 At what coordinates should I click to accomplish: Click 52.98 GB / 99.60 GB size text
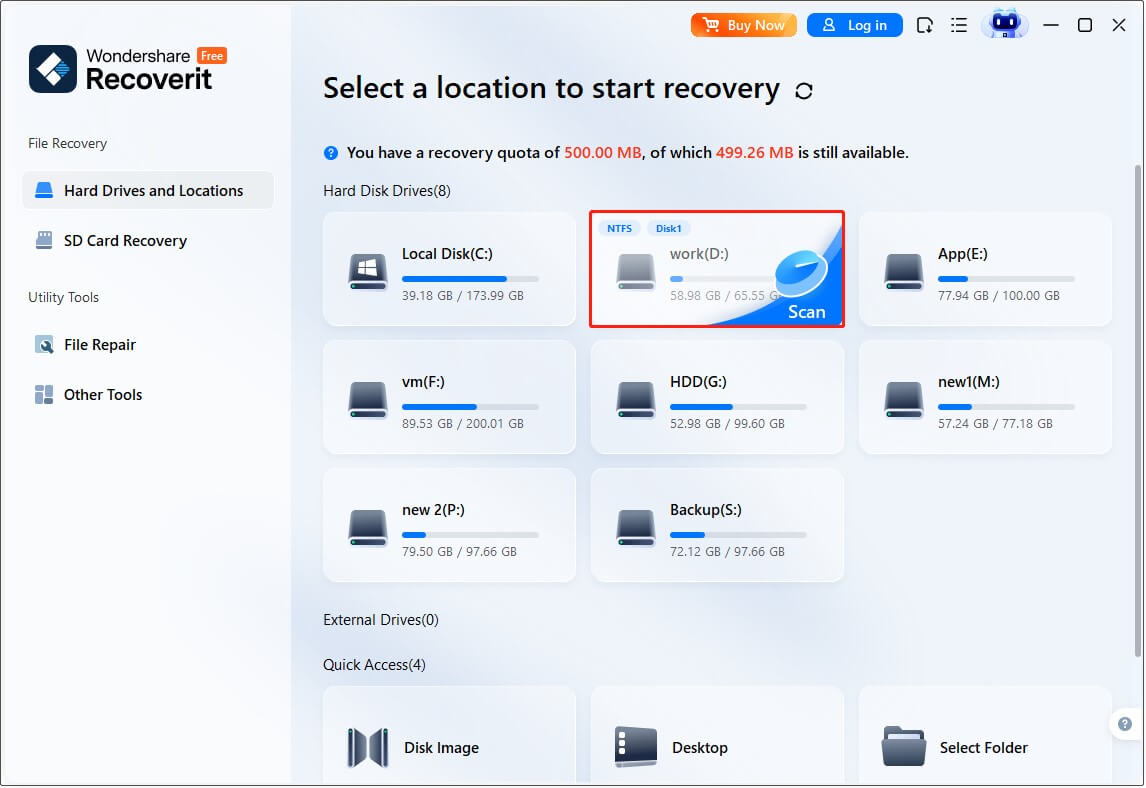pos(727,423)
